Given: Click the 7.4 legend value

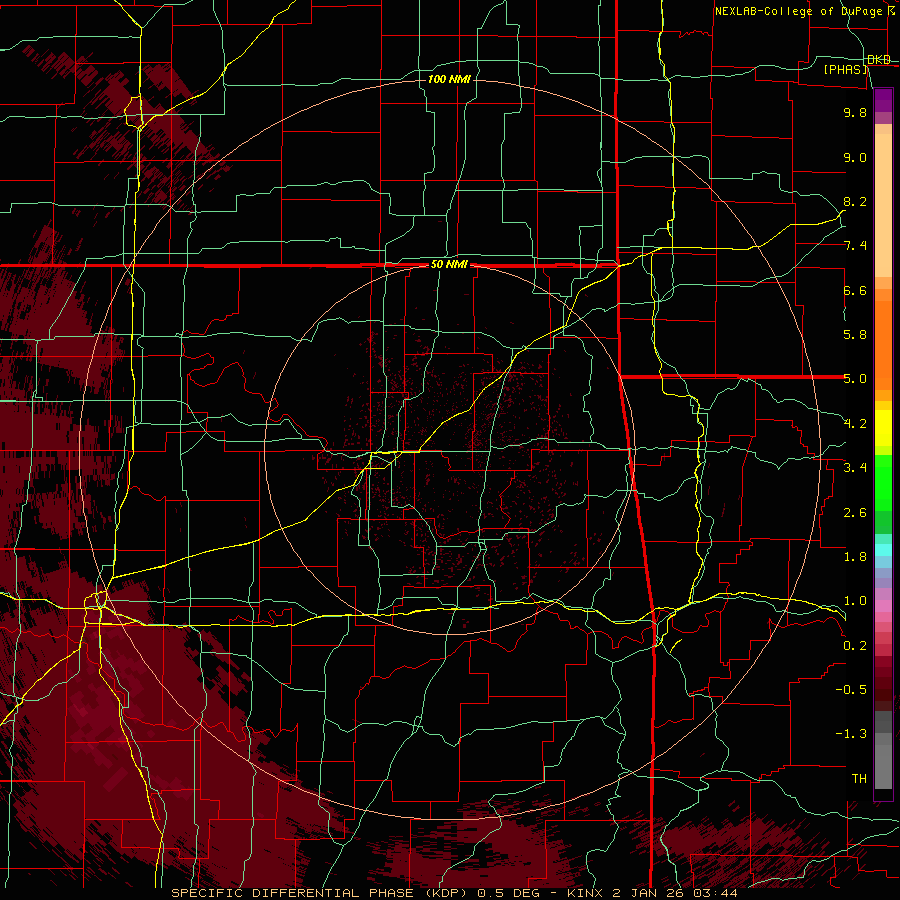Looking at the screenshot, I should point(855,246).
